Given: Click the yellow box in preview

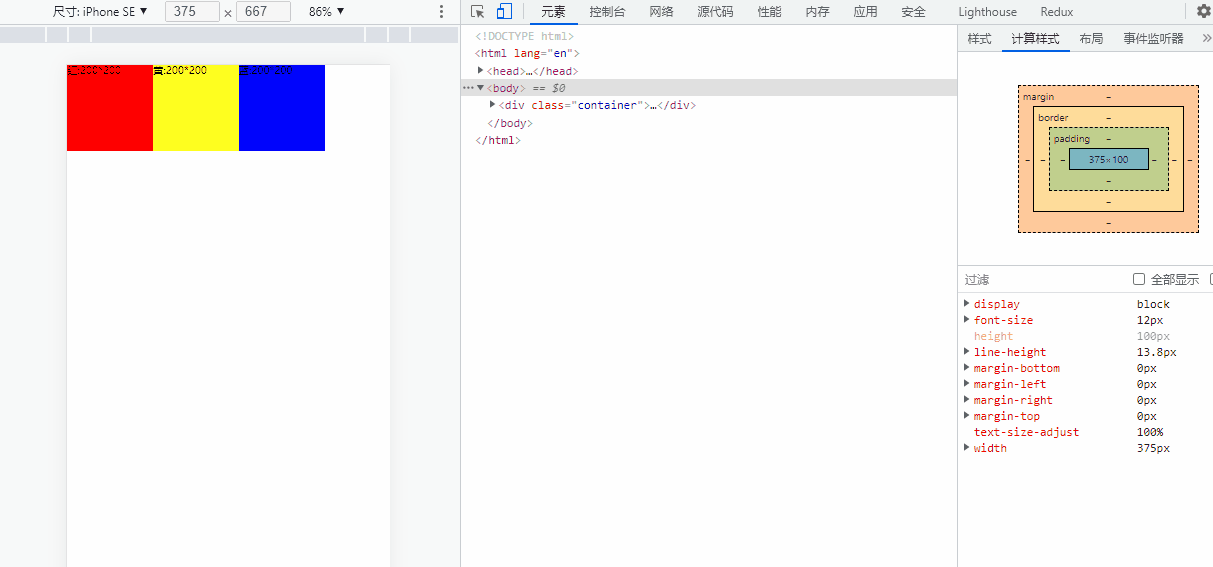Looking at the screenshot, I should [196, 108].
